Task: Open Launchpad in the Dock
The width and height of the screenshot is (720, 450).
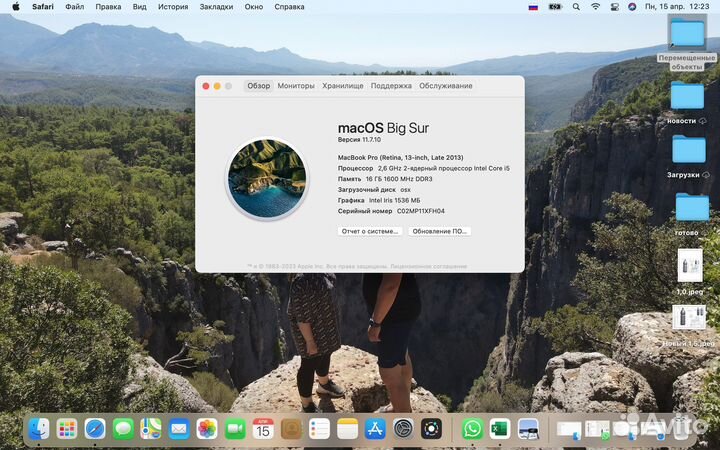Action: tap(67, 429)
